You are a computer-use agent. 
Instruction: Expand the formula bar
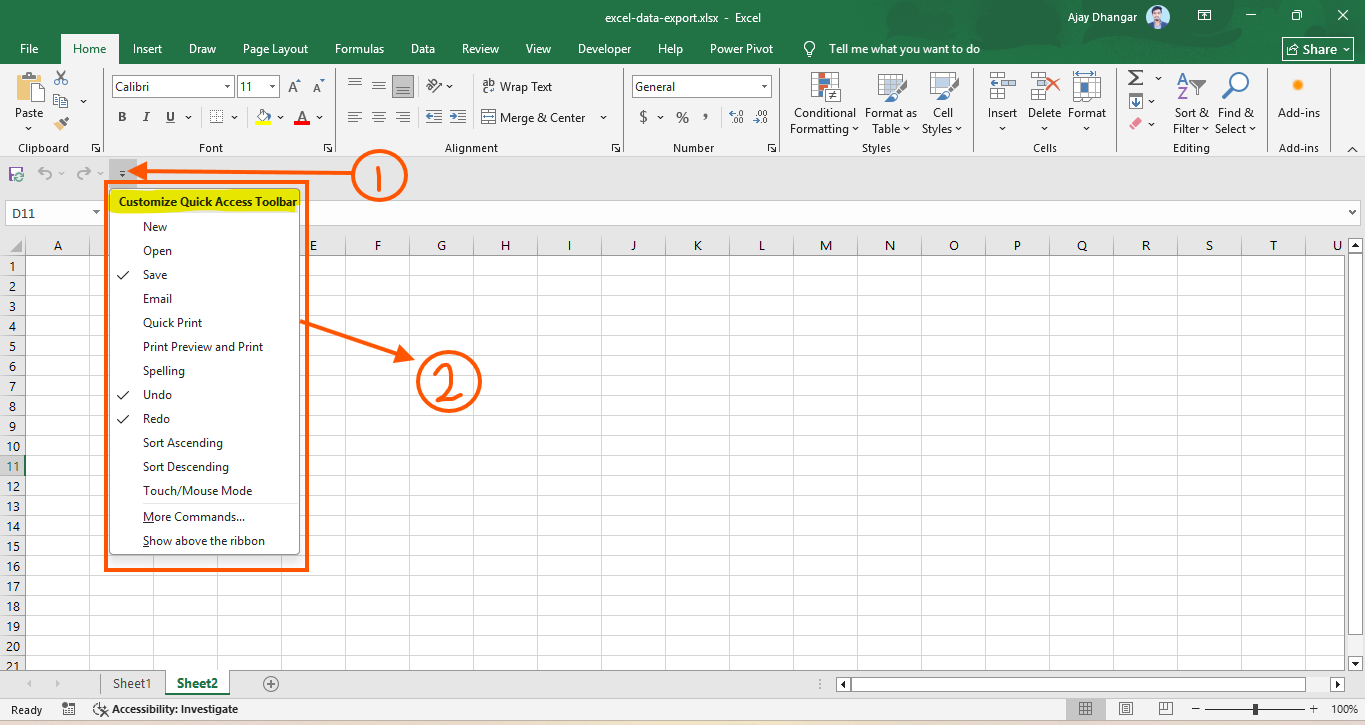(1354, 213)
